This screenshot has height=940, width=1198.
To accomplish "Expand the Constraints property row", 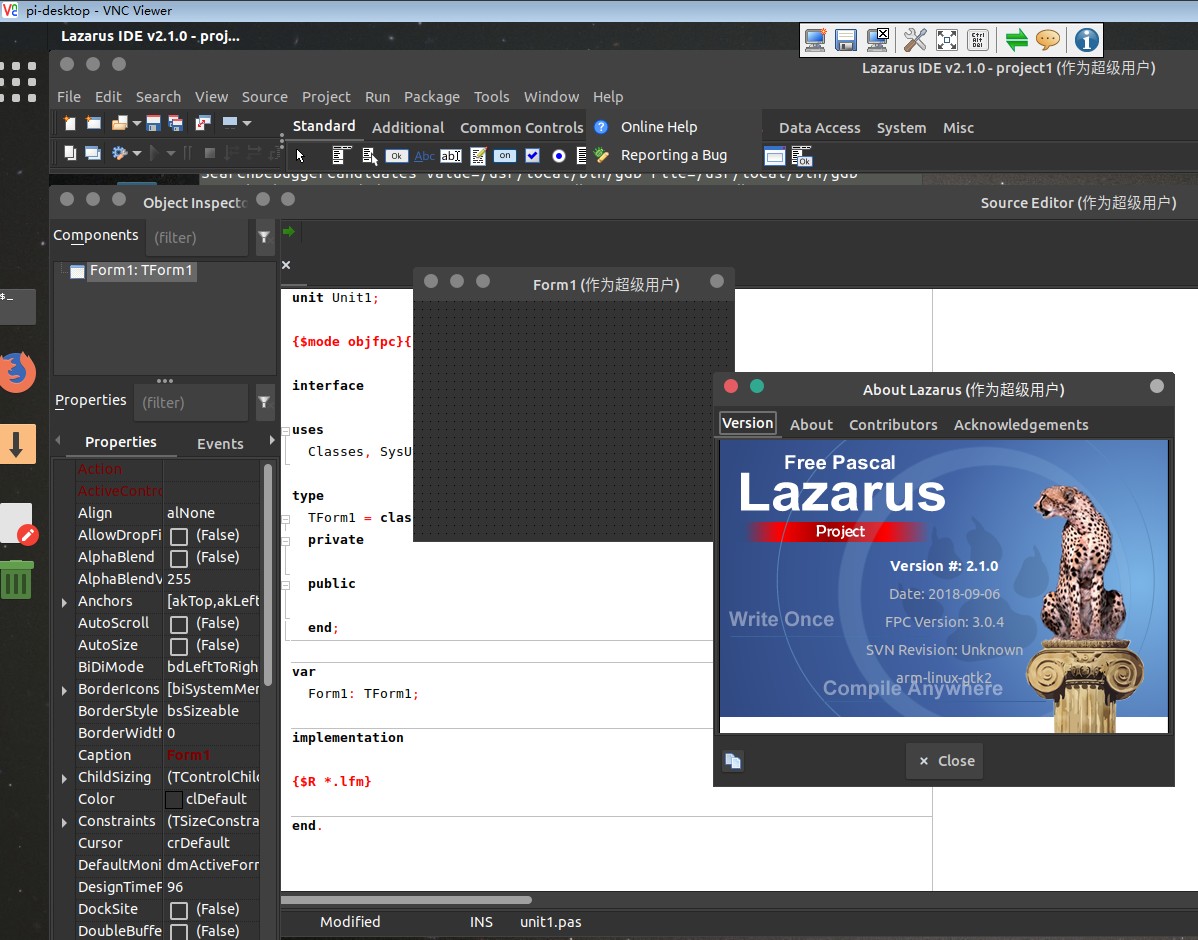I will [64, 821].
